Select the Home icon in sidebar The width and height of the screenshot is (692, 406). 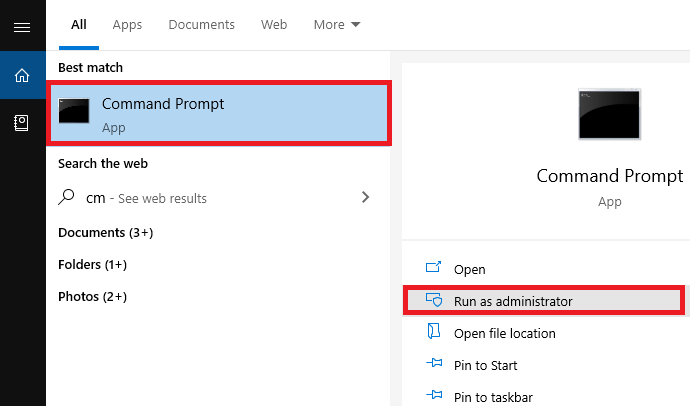click(x=22, y=75)
